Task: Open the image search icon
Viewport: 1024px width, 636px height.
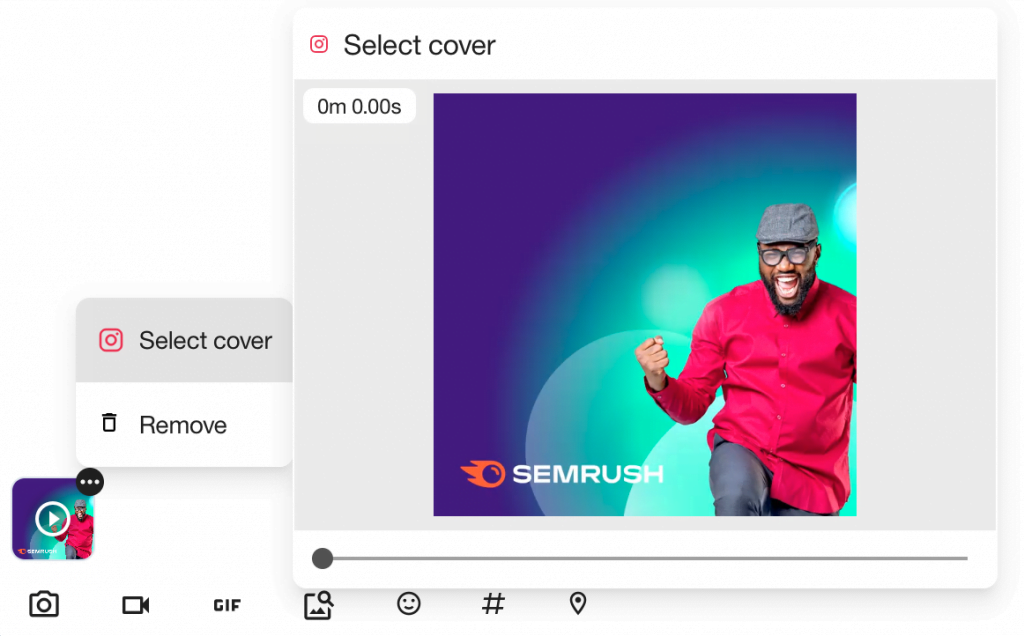Action: click(319, 605)
